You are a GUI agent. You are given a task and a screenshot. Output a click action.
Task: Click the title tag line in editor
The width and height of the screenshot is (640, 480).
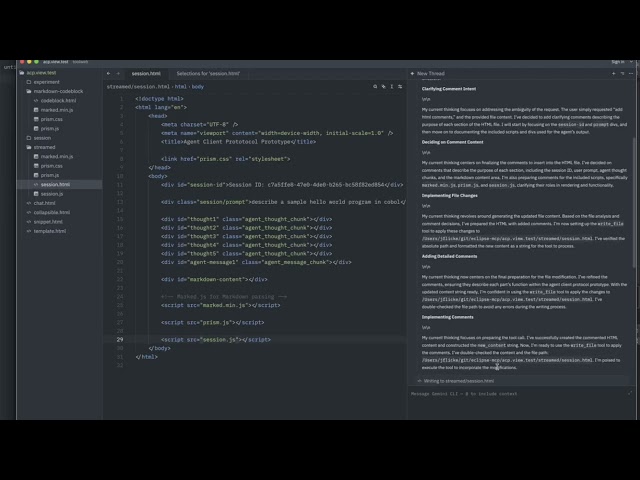coord(238,142)
